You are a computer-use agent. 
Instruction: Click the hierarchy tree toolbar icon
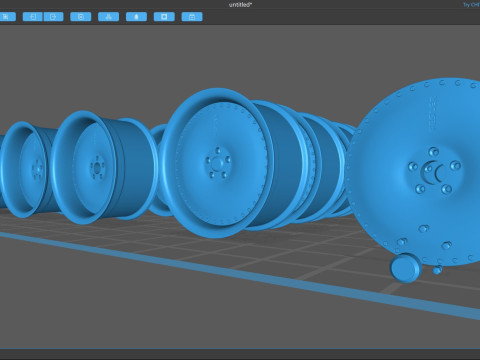109,17
